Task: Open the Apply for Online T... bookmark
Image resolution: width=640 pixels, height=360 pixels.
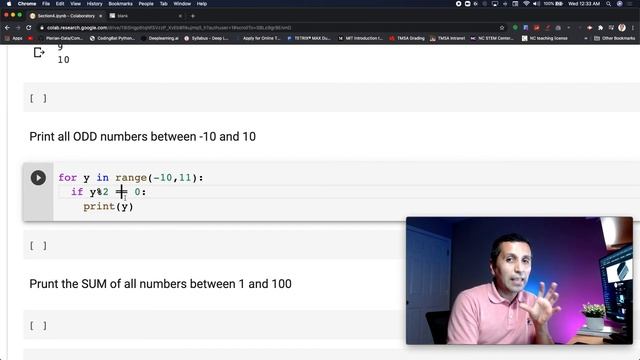Action: (x=258, y=38)
